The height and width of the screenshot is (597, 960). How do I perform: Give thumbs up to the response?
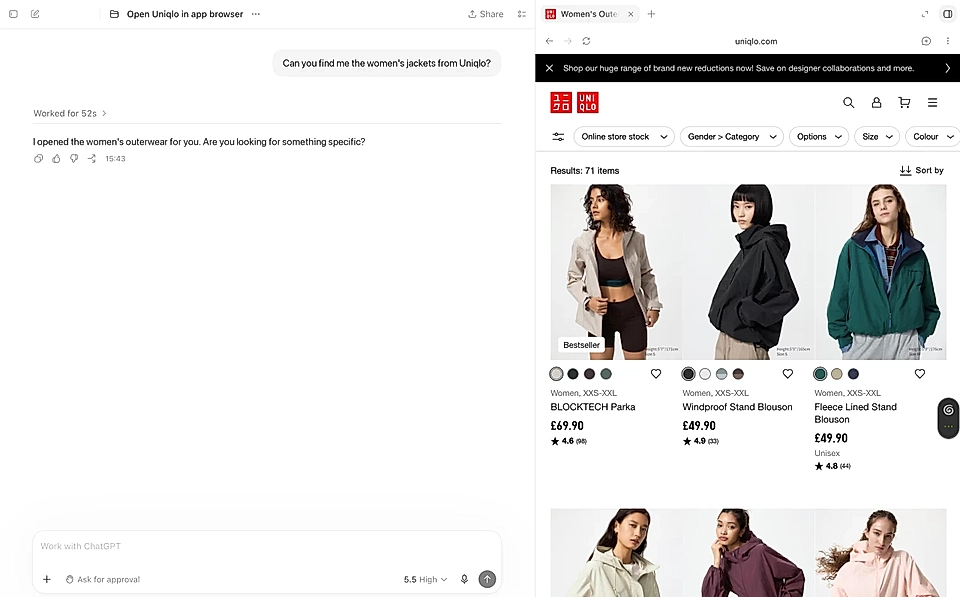pyautogui.click(x=56, y=159)
